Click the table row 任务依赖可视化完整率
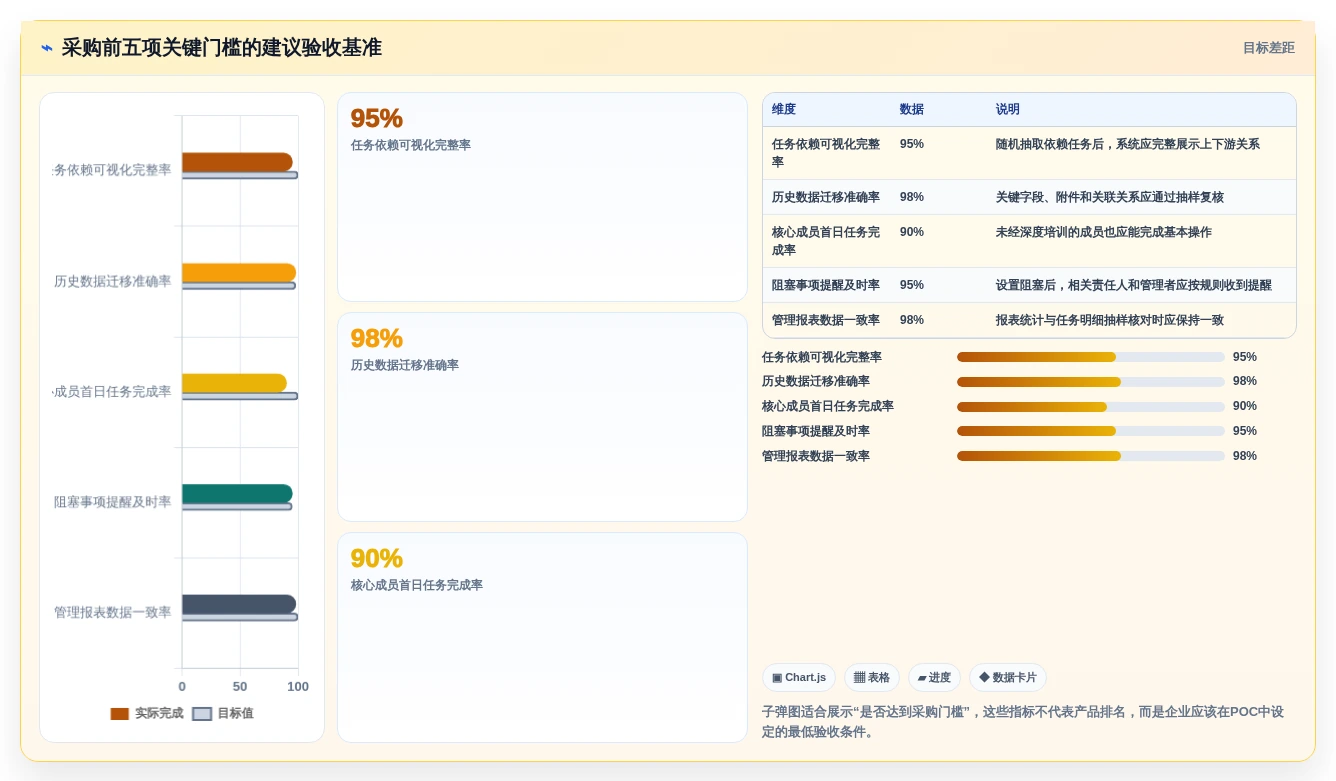 click(1029, 153)
